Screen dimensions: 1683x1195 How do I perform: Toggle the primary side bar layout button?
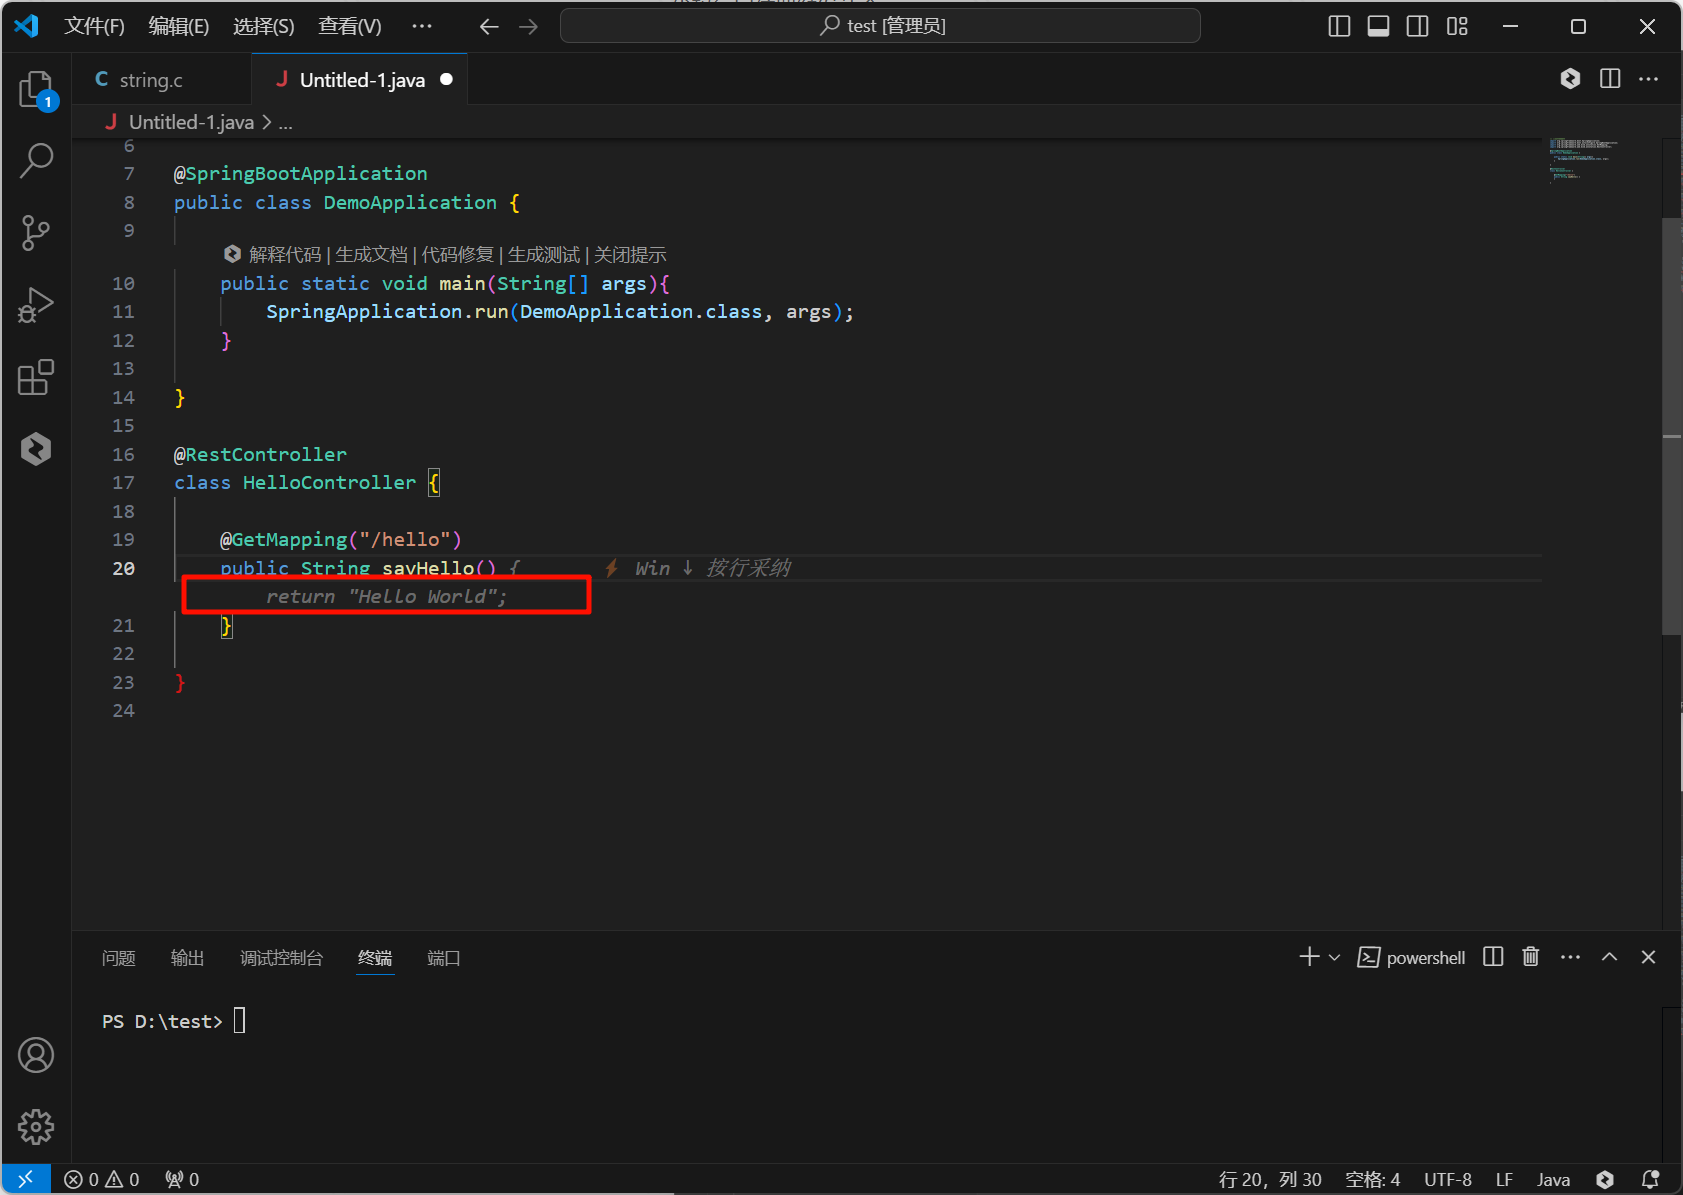1339,26
